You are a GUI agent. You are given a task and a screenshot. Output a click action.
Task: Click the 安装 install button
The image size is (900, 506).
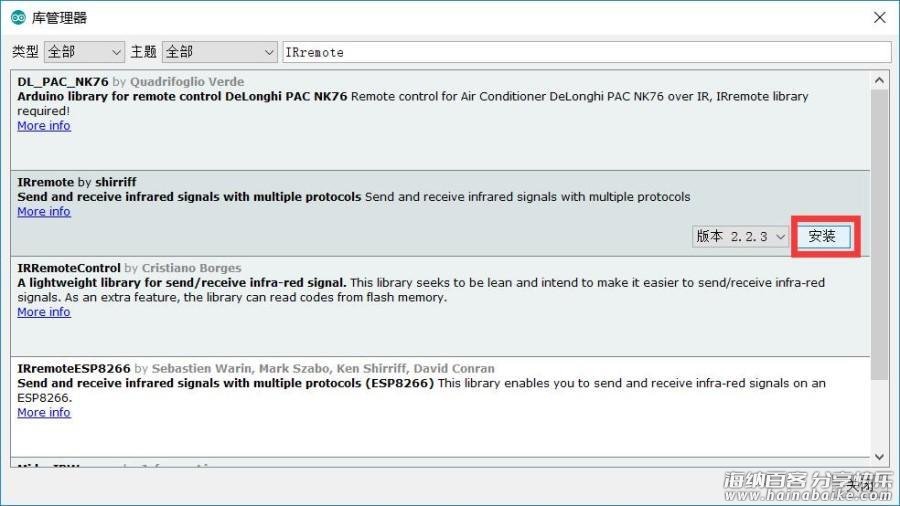[x=823, y=236]
